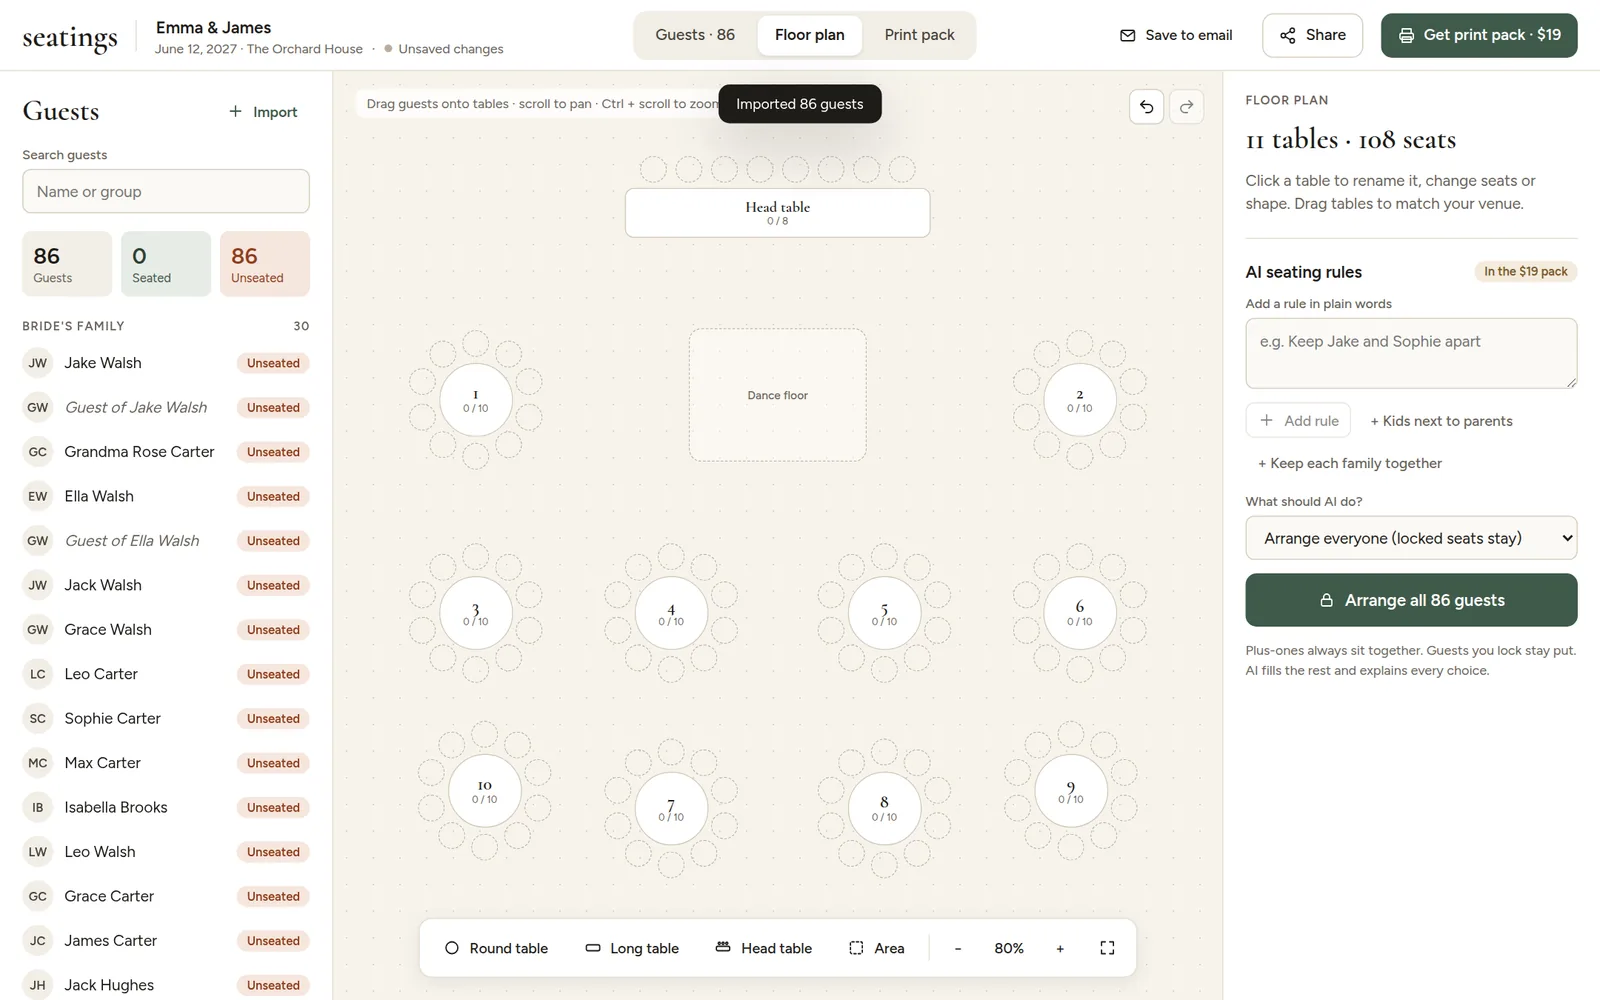Viewport: 1600px width, 1000px height.
Task: Click the fit-to-screen icon in bottom toolbar
Action: coord(1107,948)
